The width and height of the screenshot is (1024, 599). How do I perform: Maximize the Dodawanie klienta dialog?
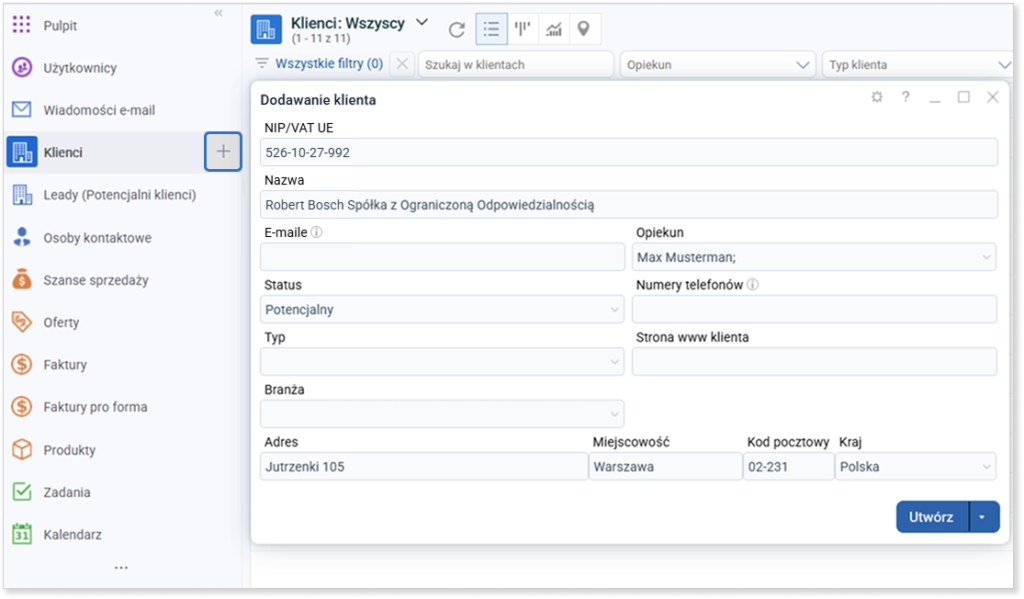tap(963, 97)
